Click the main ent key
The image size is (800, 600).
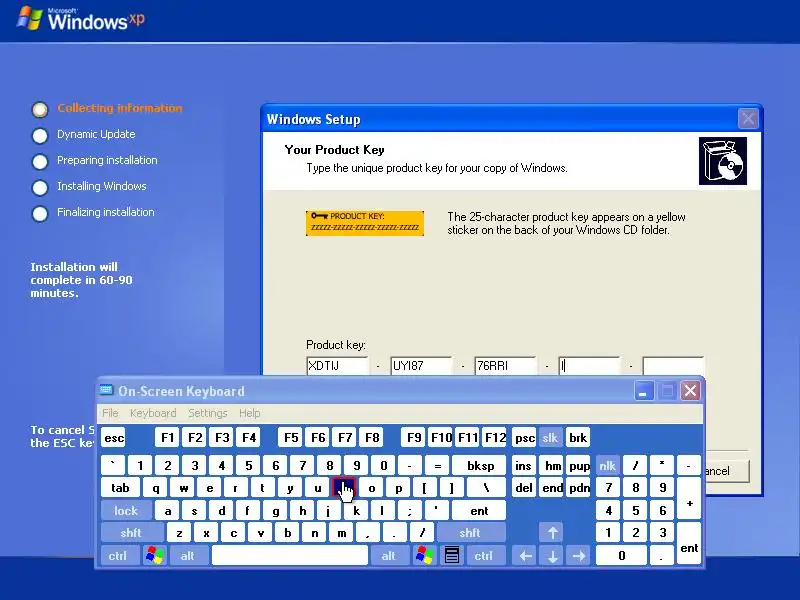(x=479, y=510)
